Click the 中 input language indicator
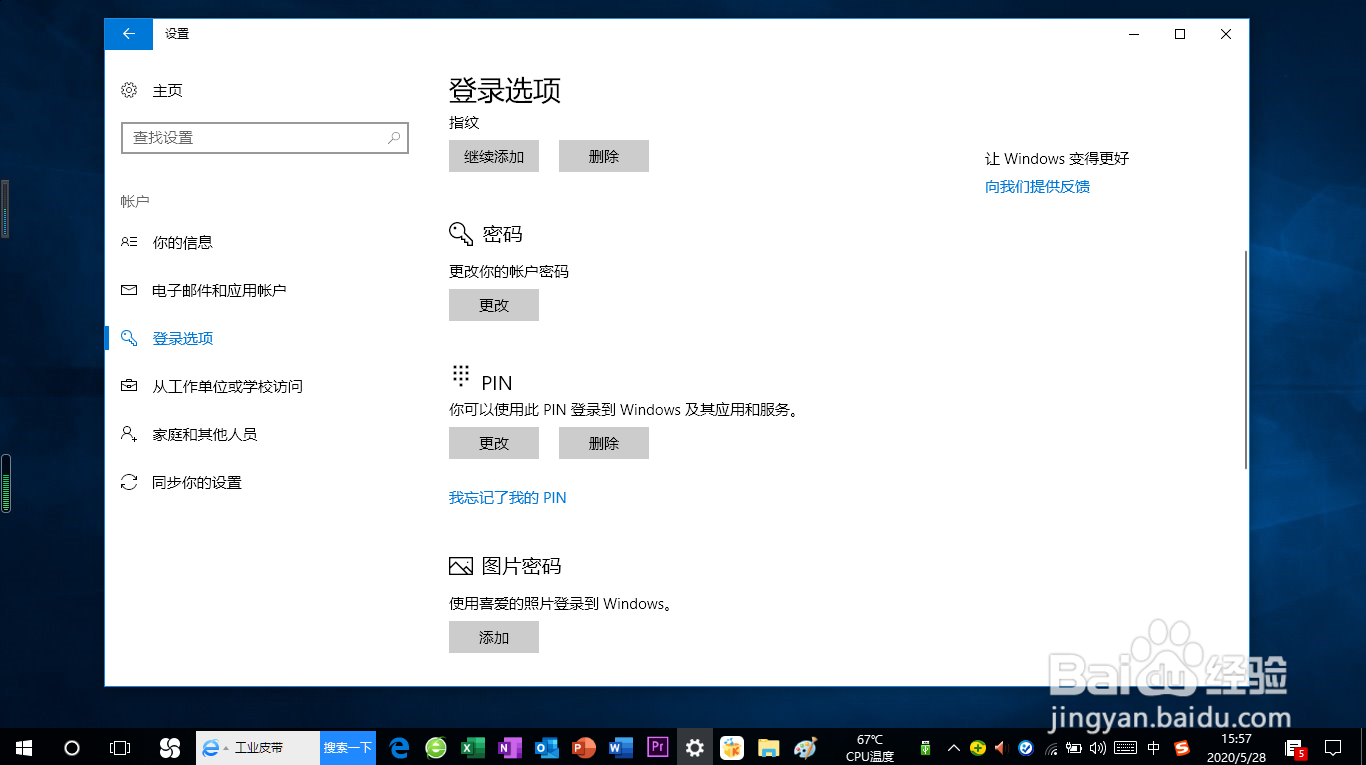Viewport: 1366px width, 765px height. pos(1154,747)
